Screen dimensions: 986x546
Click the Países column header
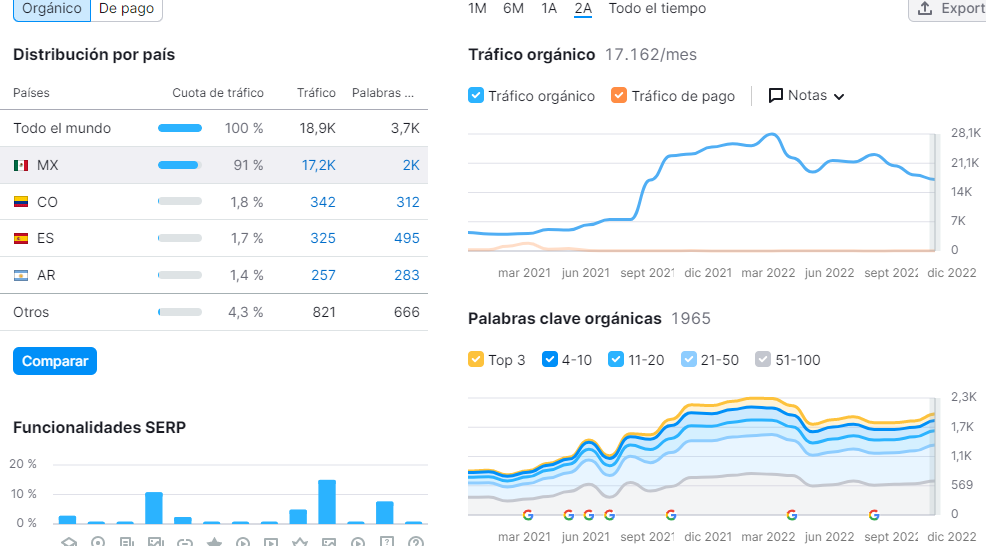31,93
